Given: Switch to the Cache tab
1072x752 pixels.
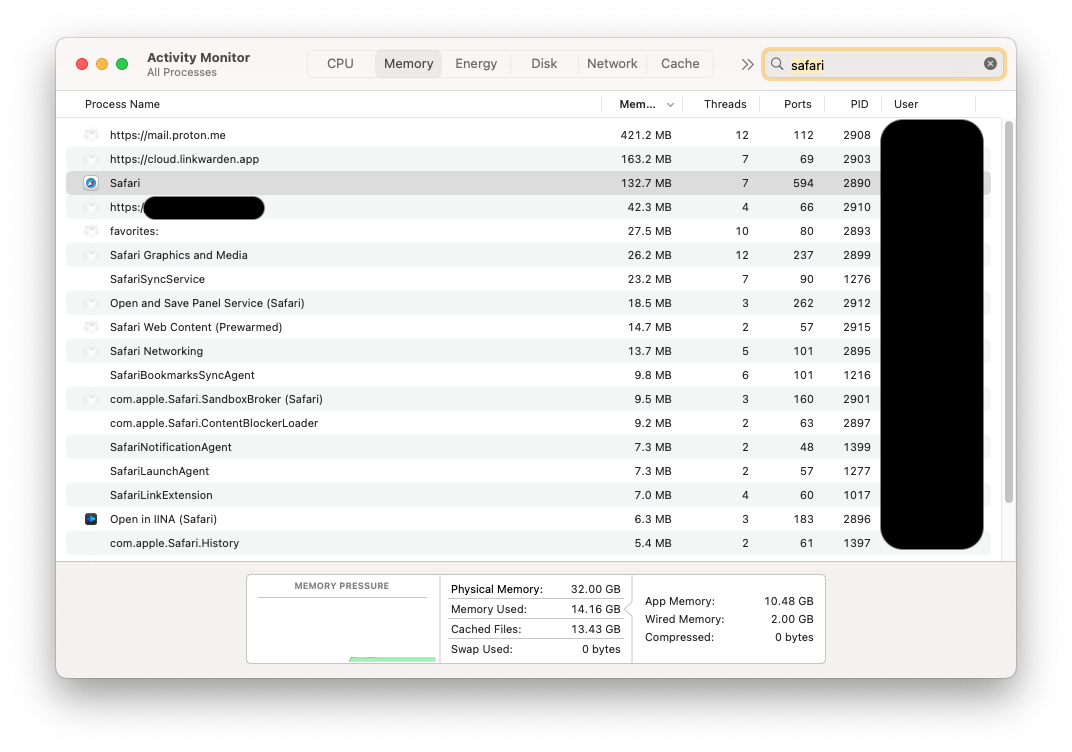Looking at the screenshot, I should point(680,63).
